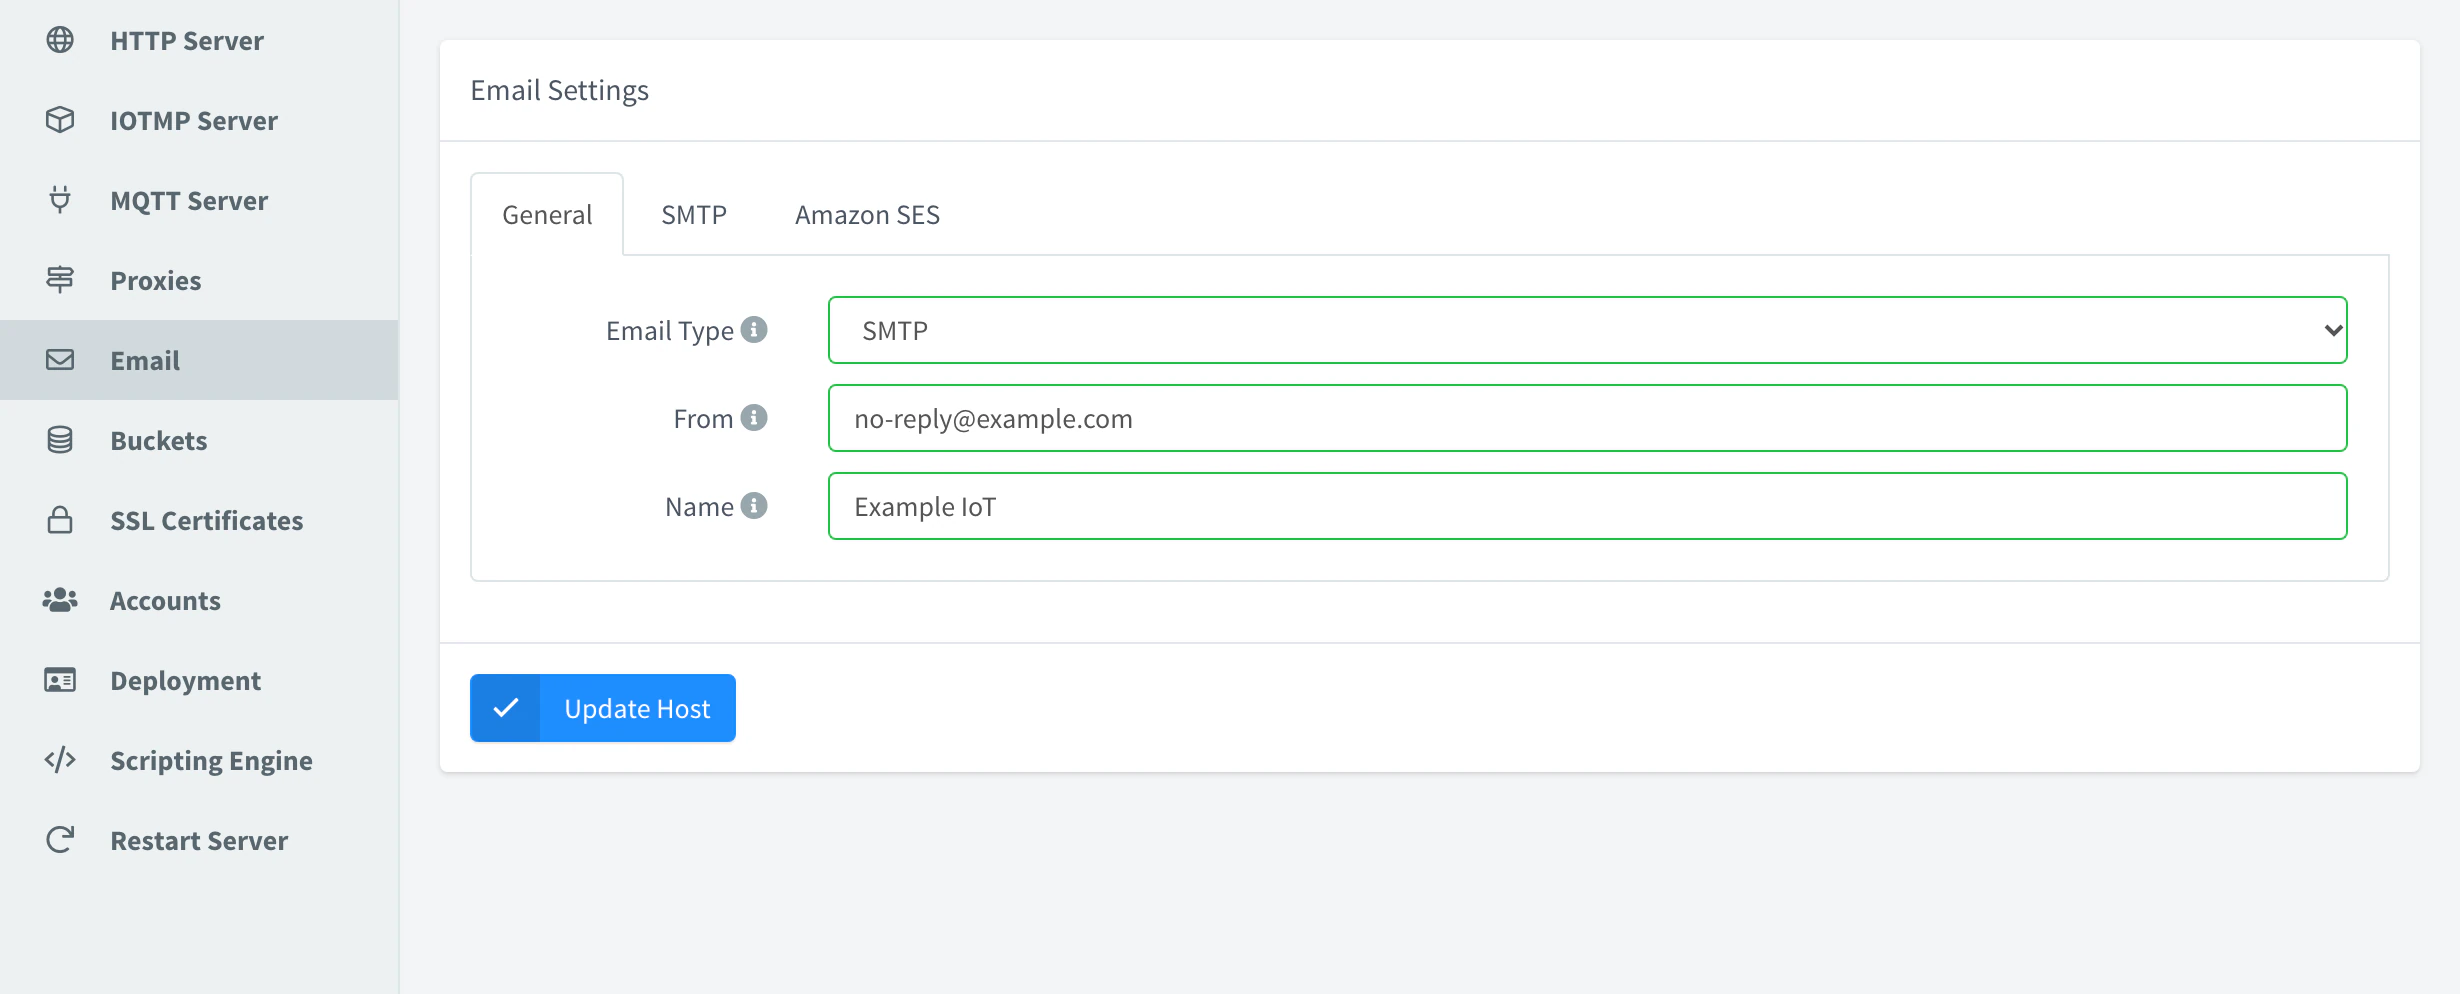Navigate to Buckets settings
This screenshot has width=2460, height=994.
[x=199, y=440]
